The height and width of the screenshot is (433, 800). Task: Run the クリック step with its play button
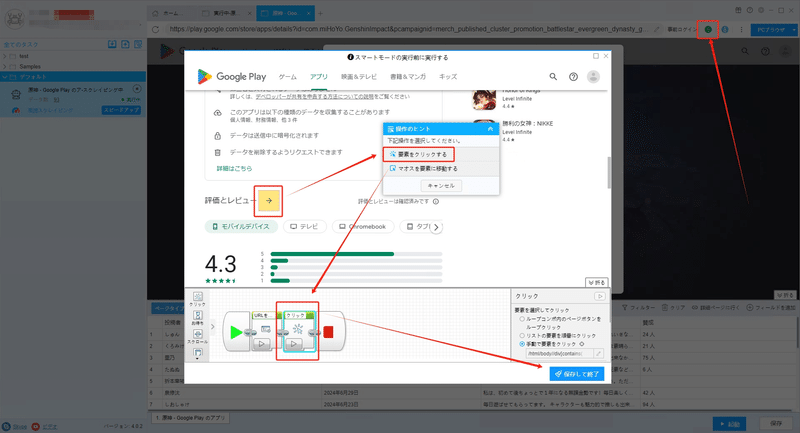pyautogui.click(x=293, y=343)
